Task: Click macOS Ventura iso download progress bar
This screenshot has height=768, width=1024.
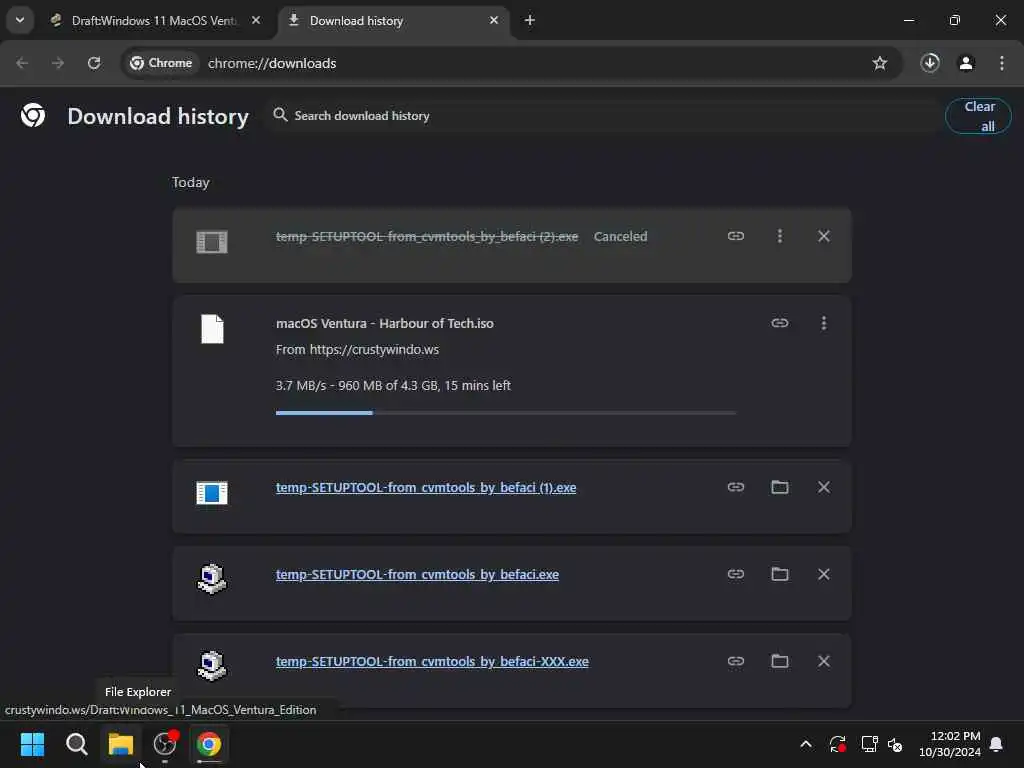Action: pyautogui.click(x=506, y=413)
